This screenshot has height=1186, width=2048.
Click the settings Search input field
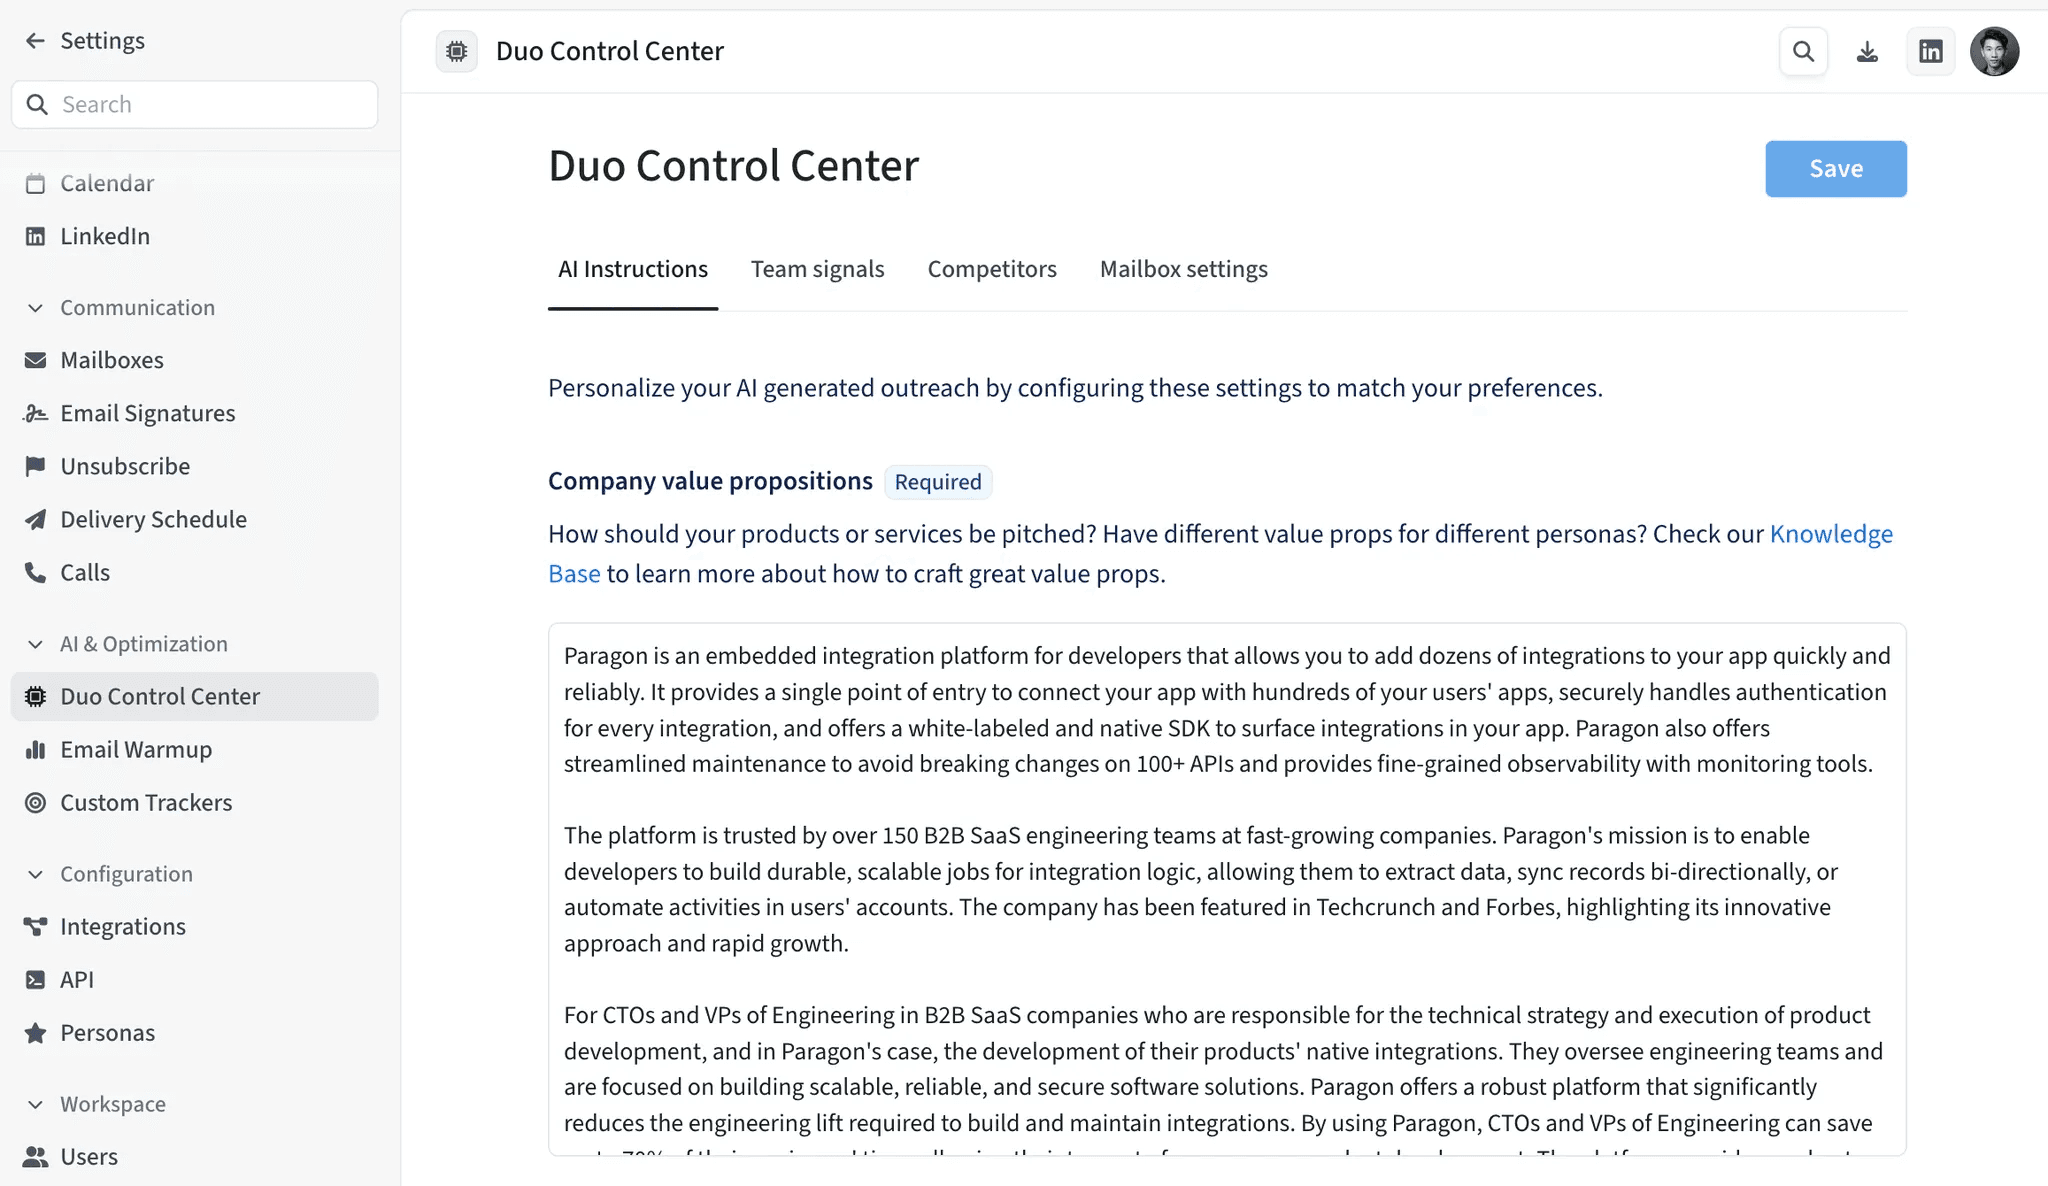tap(210, 105)
